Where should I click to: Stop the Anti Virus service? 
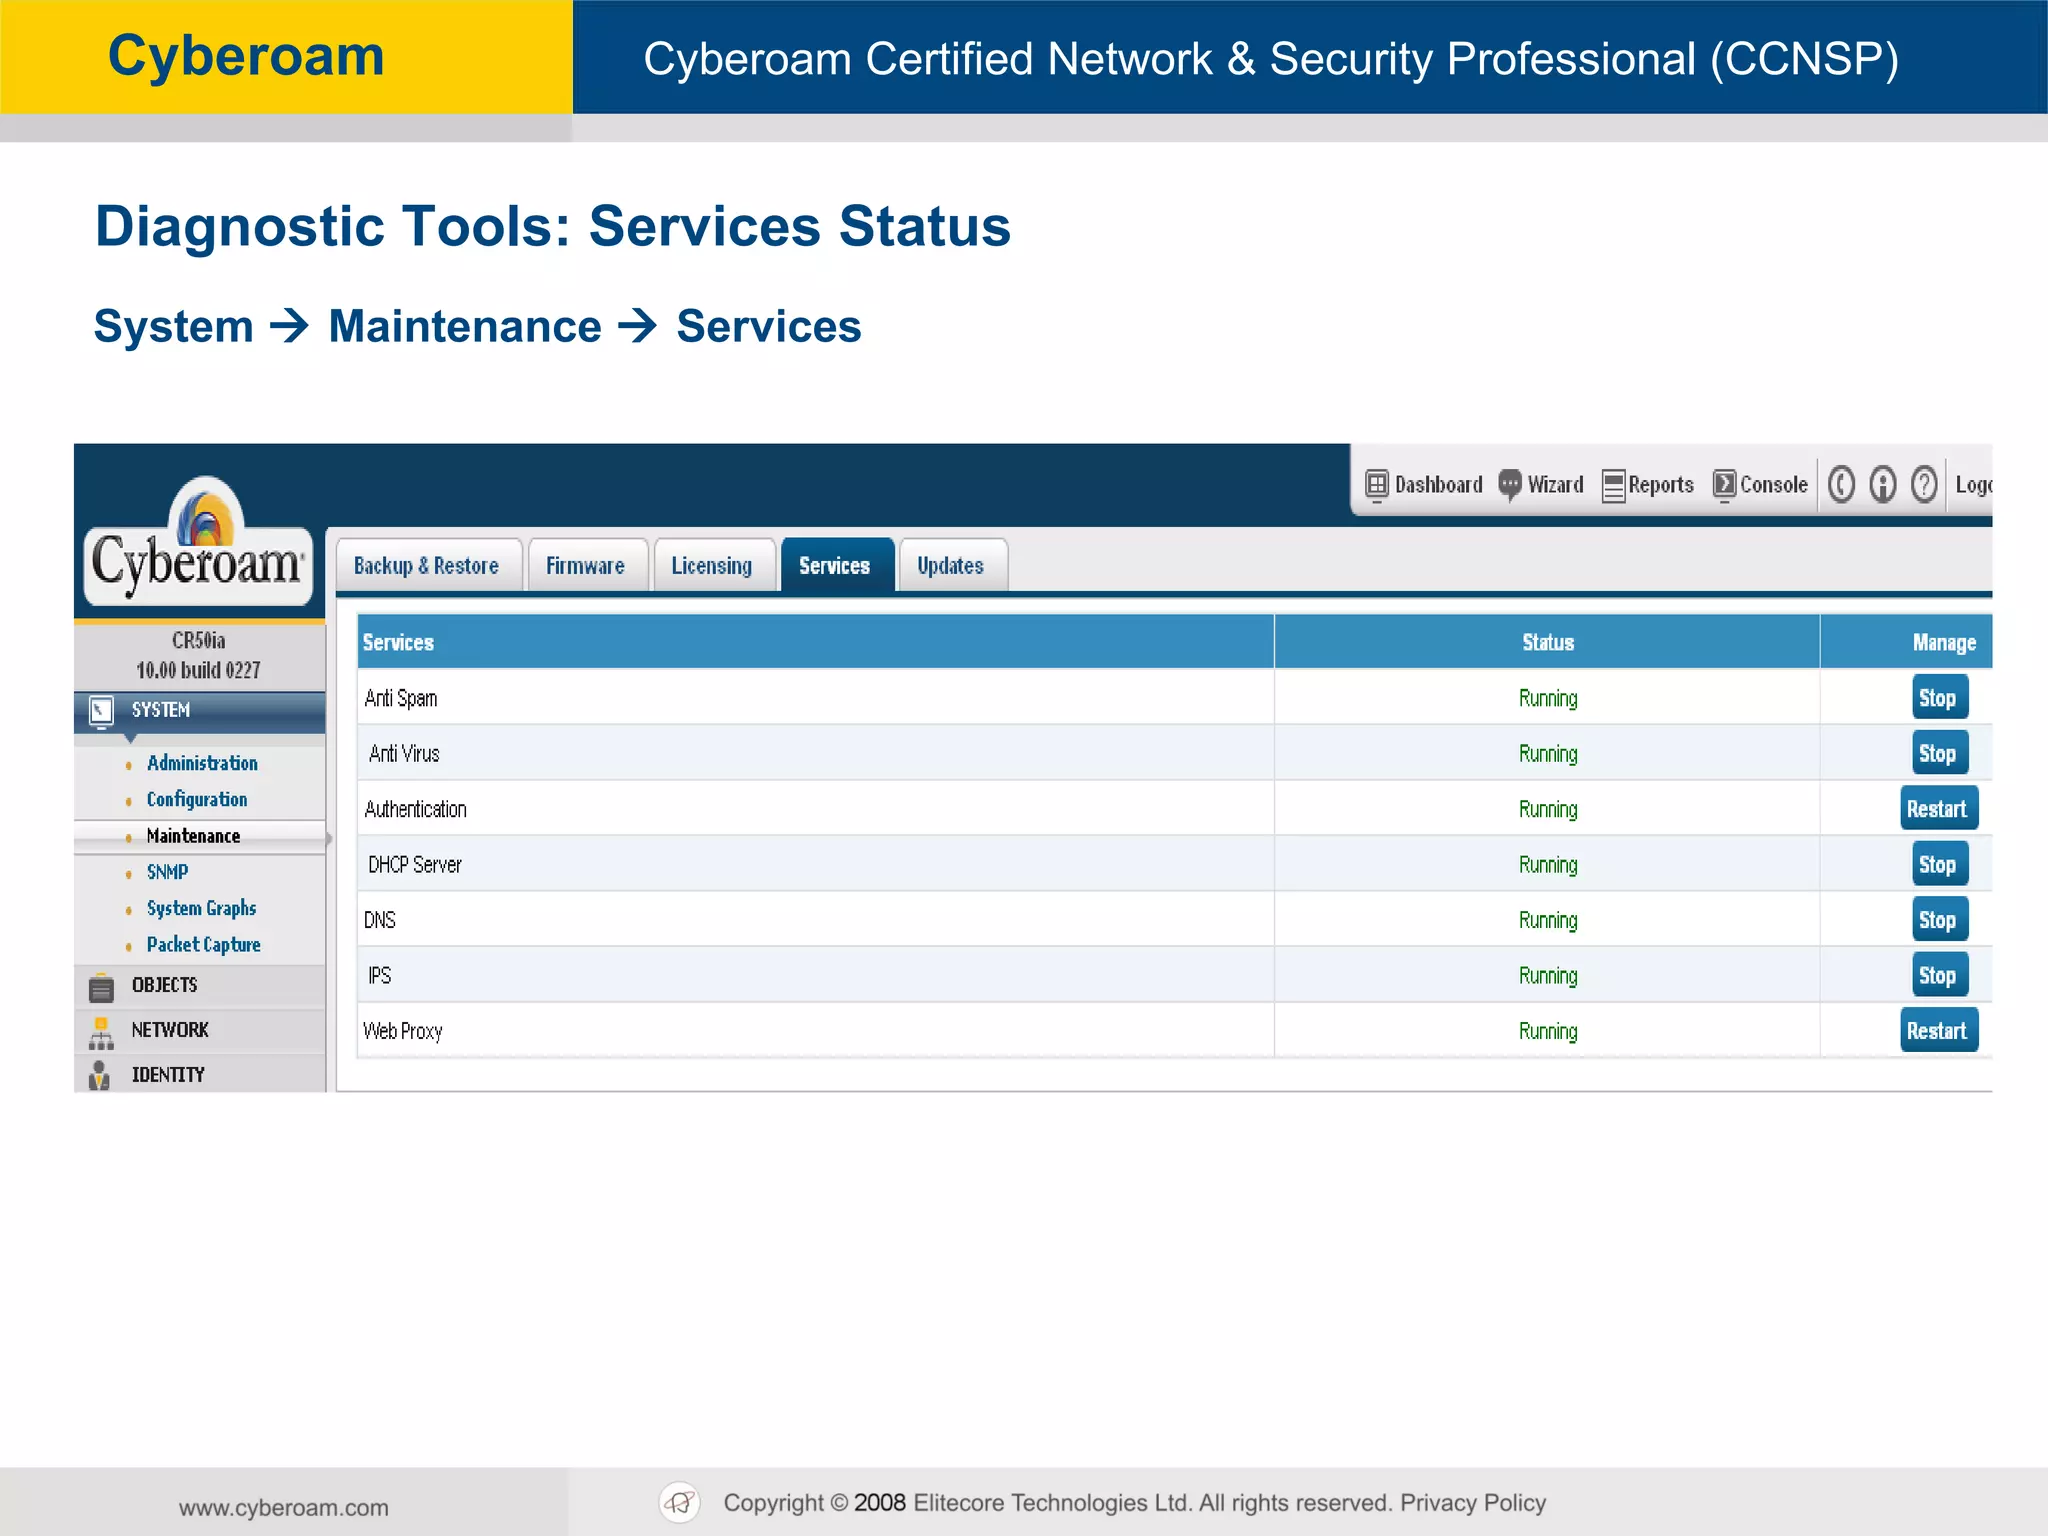[1940, 753]
